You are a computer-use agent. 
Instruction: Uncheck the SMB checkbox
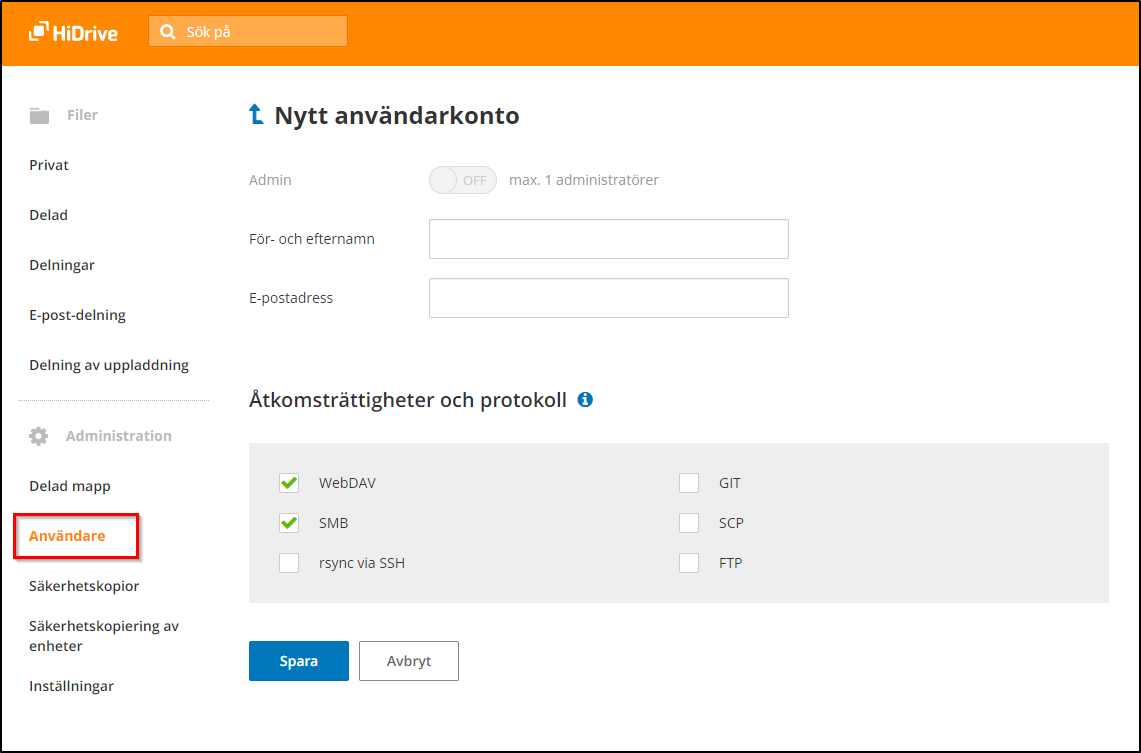(289, 523)
